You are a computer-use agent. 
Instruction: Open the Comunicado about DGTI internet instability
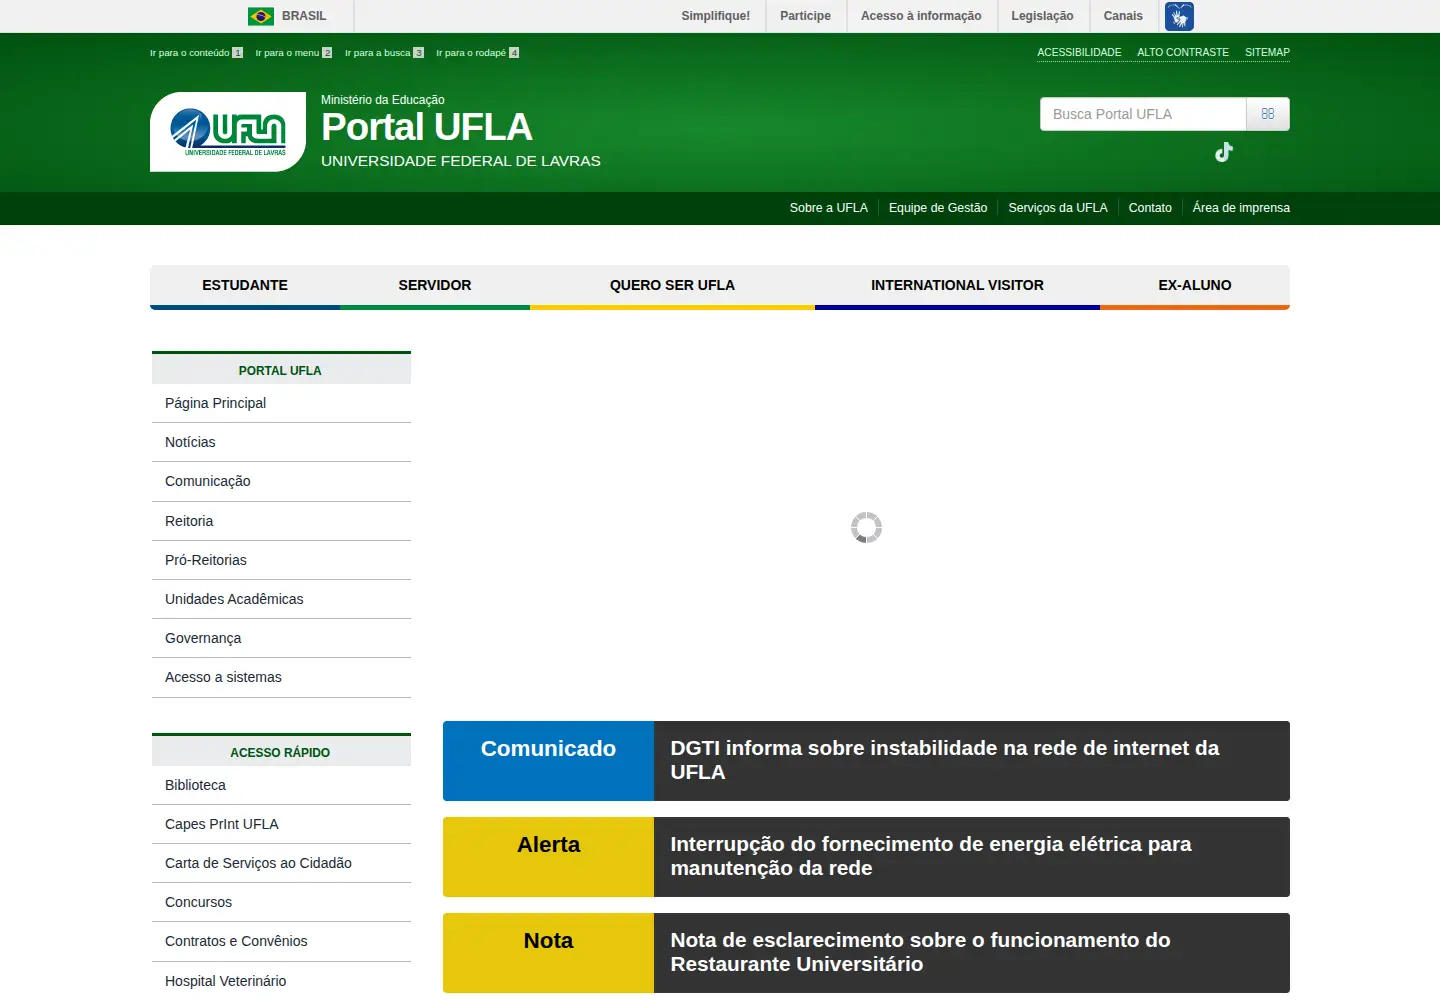click(x=866, y=761)
